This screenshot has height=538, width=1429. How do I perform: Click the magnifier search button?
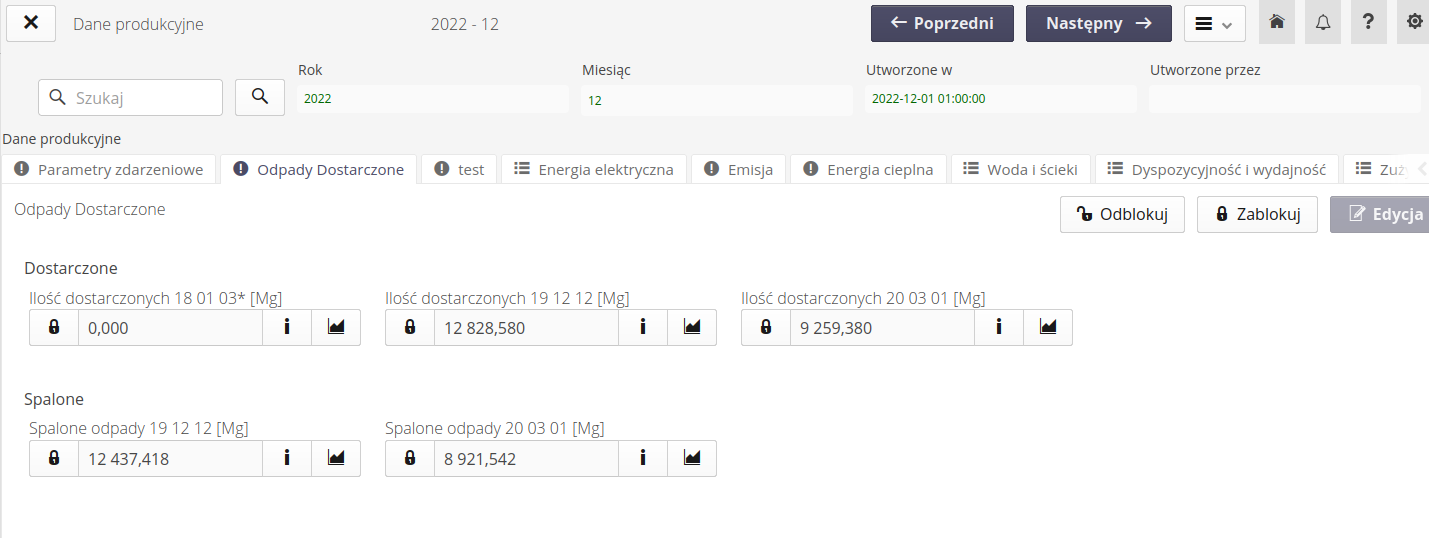point(260,97)
